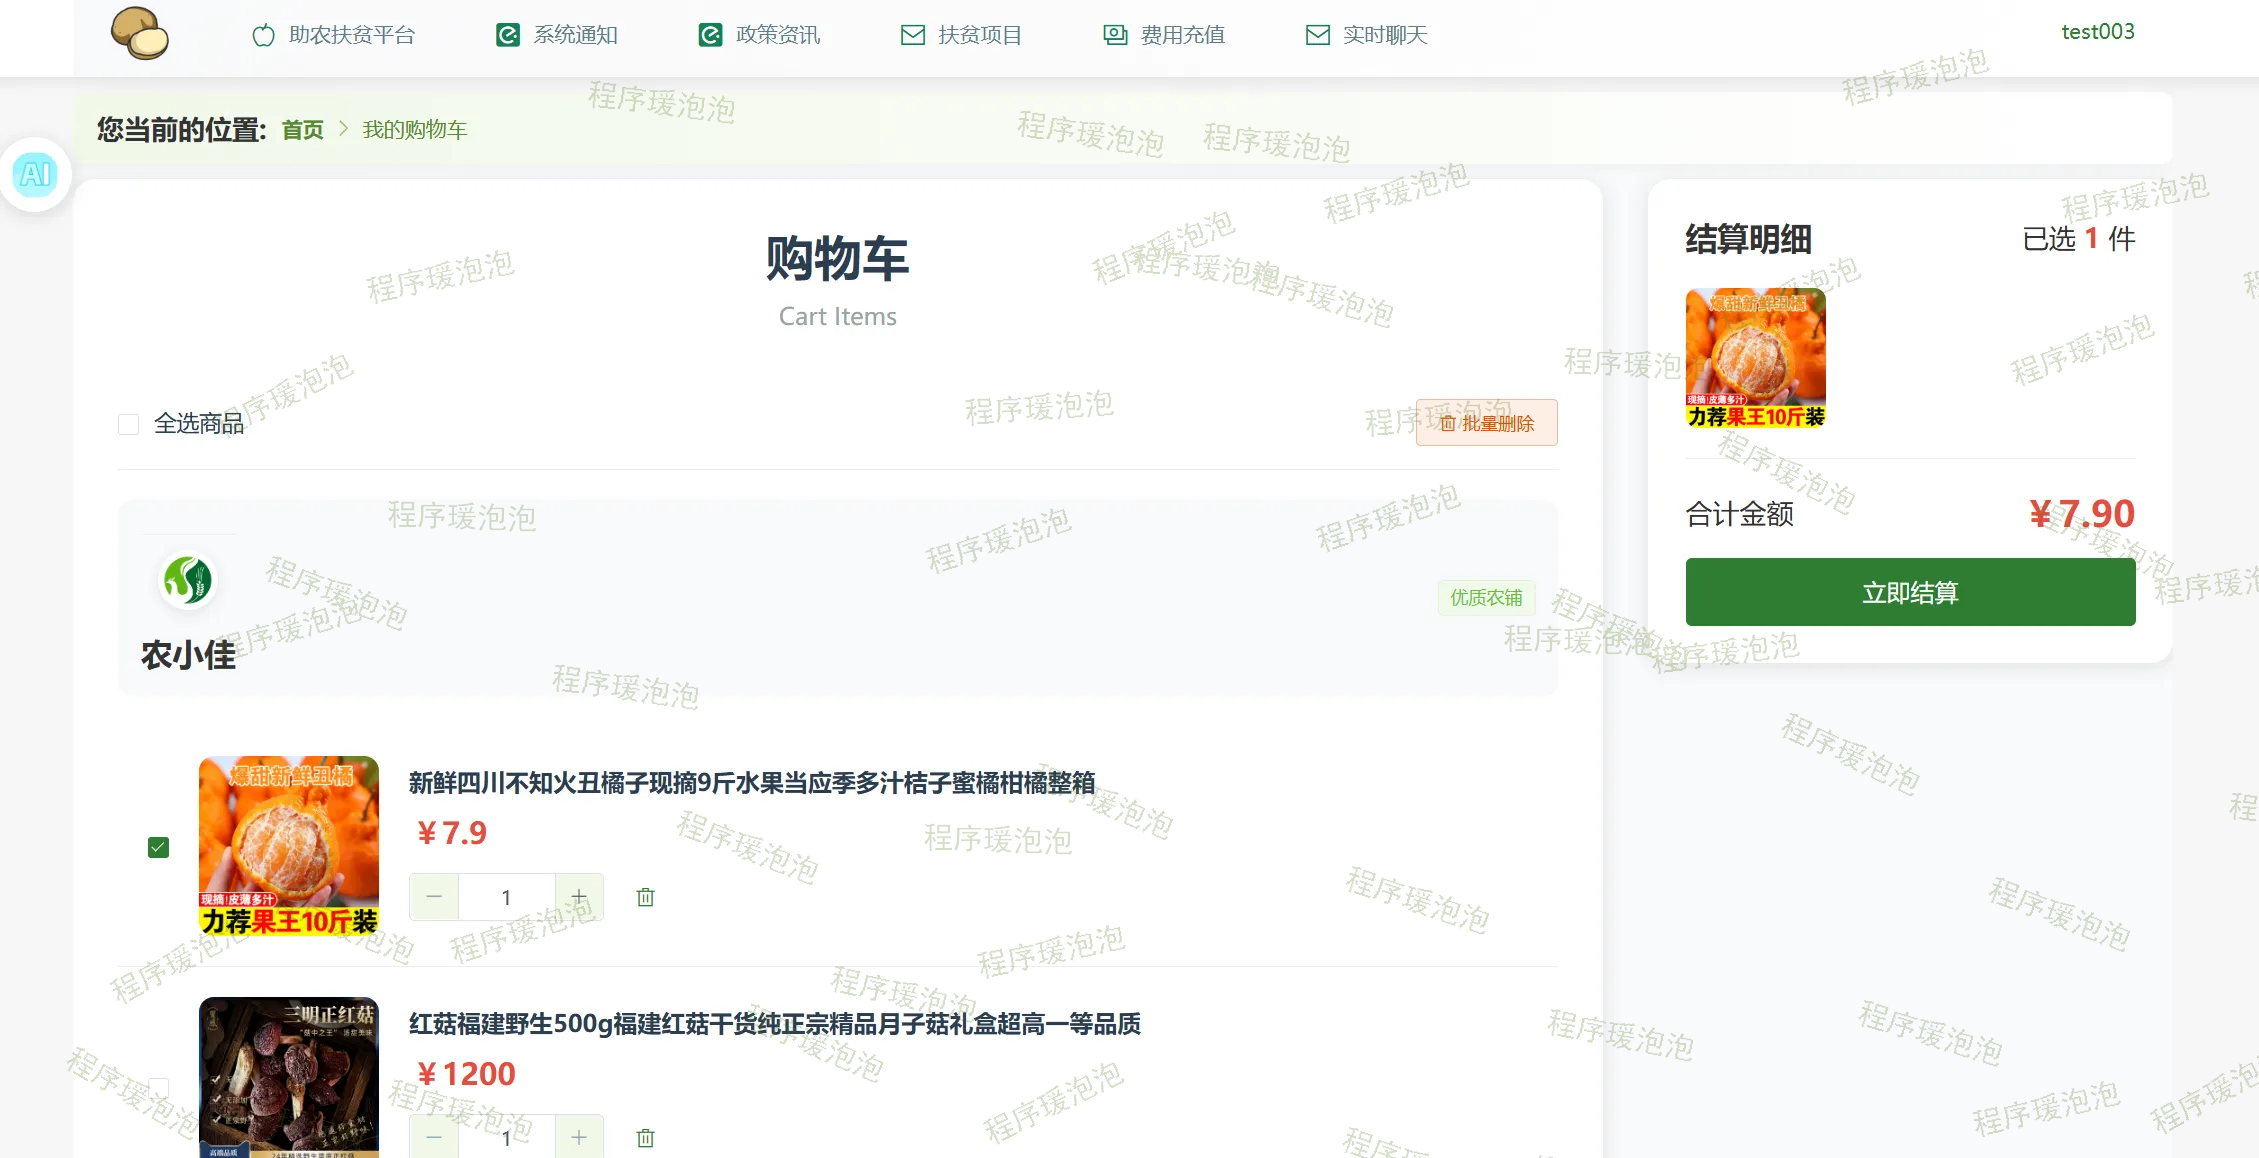The height and width of the screenshot is (1158, 2259).
Task: Decrease orange quantity with minus button
Action: pos(434,897)
